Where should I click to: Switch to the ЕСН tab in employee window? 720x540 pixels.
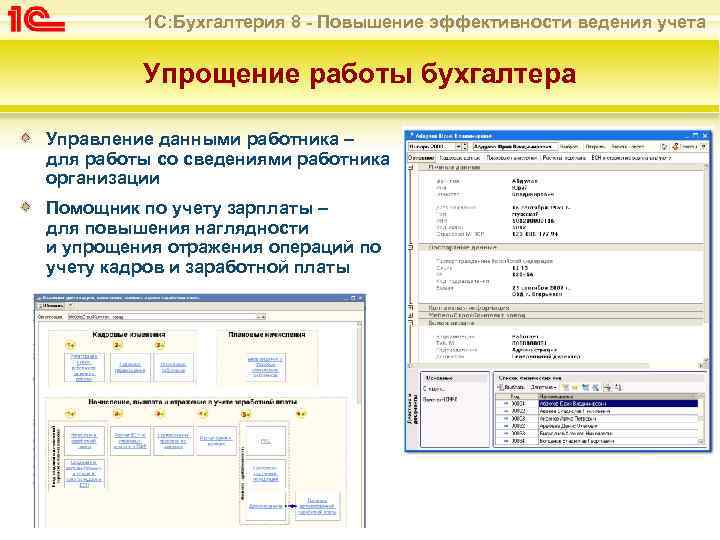coord(631,158)
